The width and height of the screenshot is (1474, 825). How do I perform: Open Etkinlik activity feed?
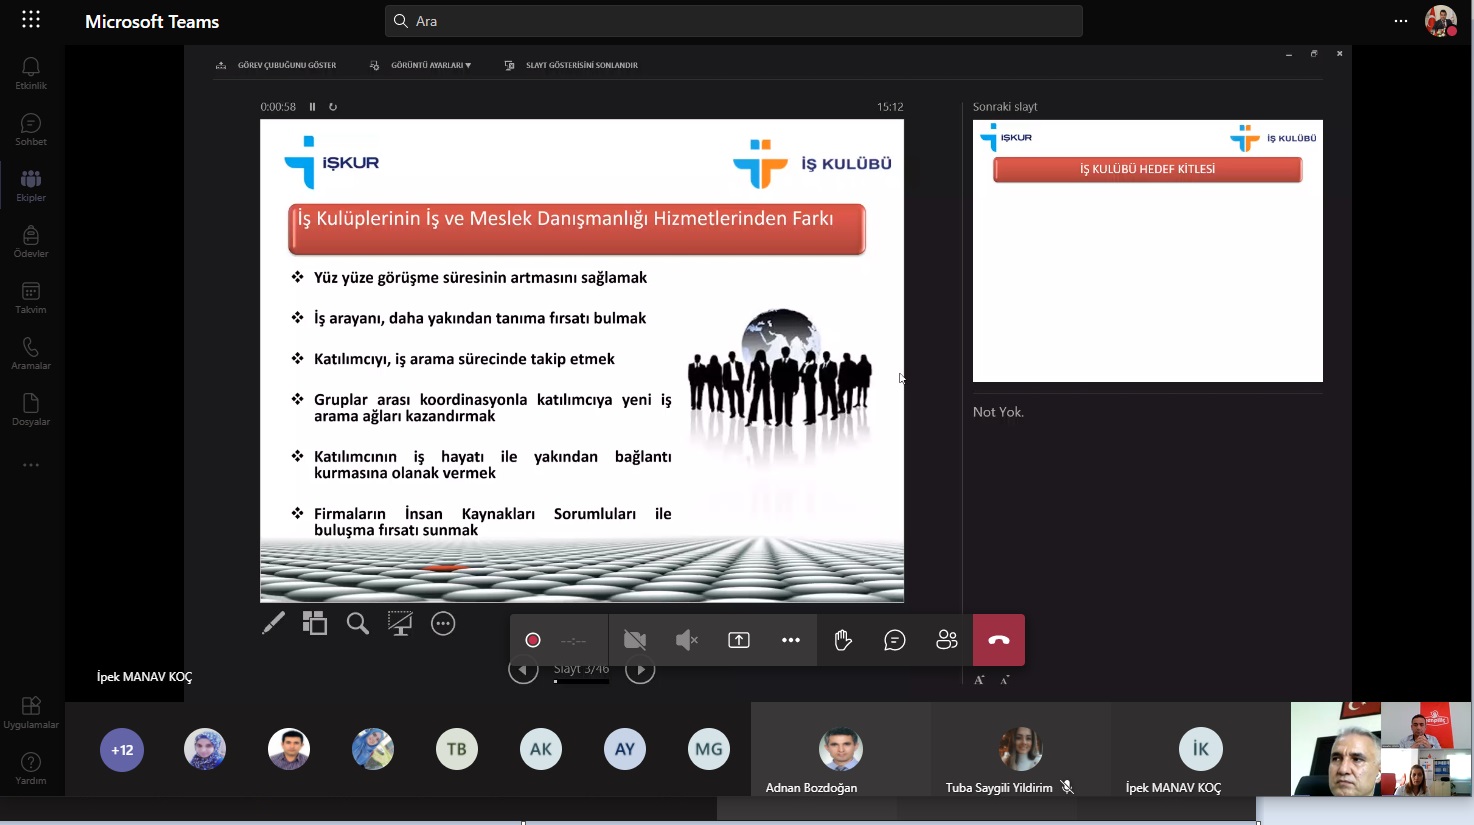click(31, 73)
